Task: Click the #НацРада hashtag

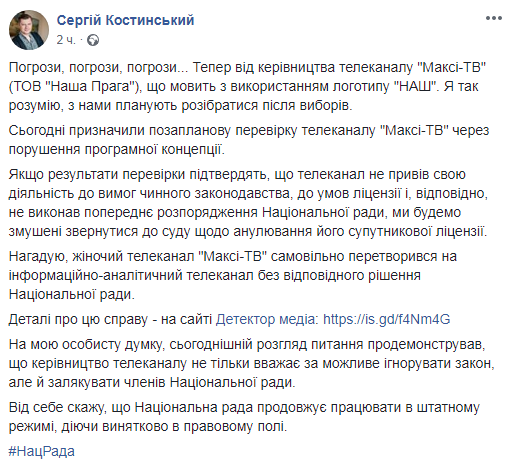Action: pos(42,451)
